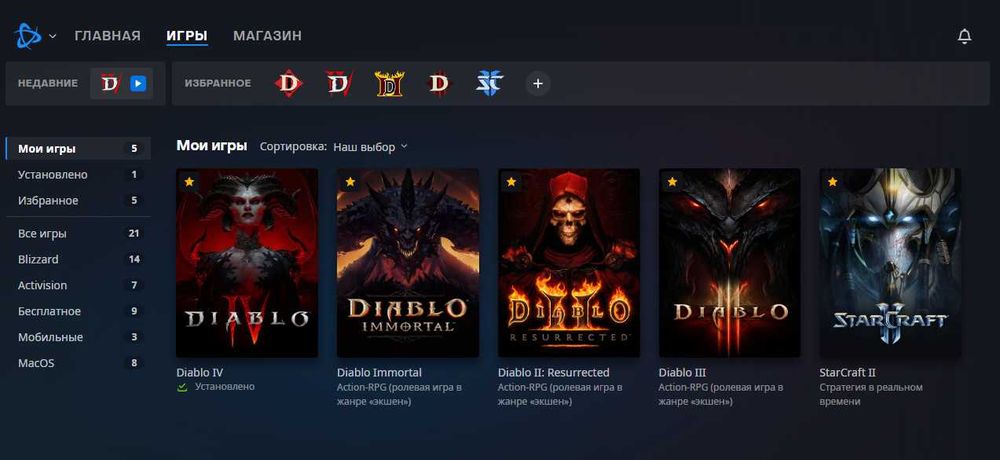This screenshot has width=1000, height=460.
Task: Click the green installed checkmark icon
Action: point(182,387)
